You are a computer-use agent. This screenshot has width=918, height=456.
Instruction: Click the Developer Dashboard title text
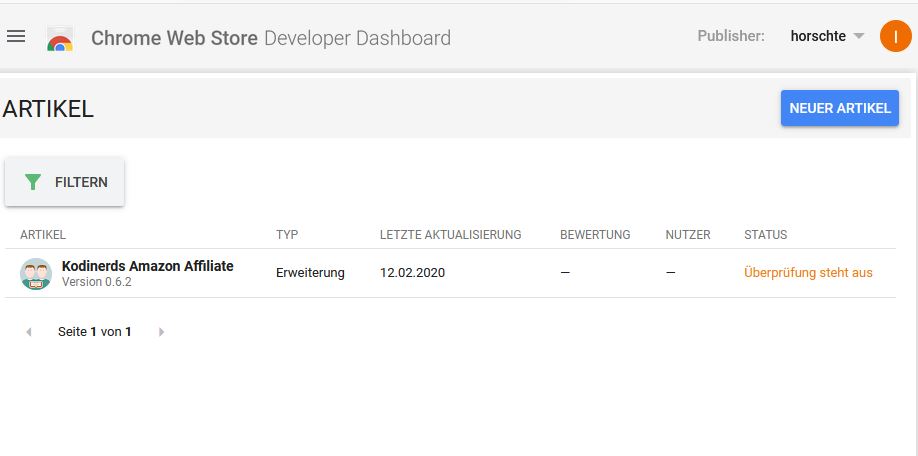358,38
